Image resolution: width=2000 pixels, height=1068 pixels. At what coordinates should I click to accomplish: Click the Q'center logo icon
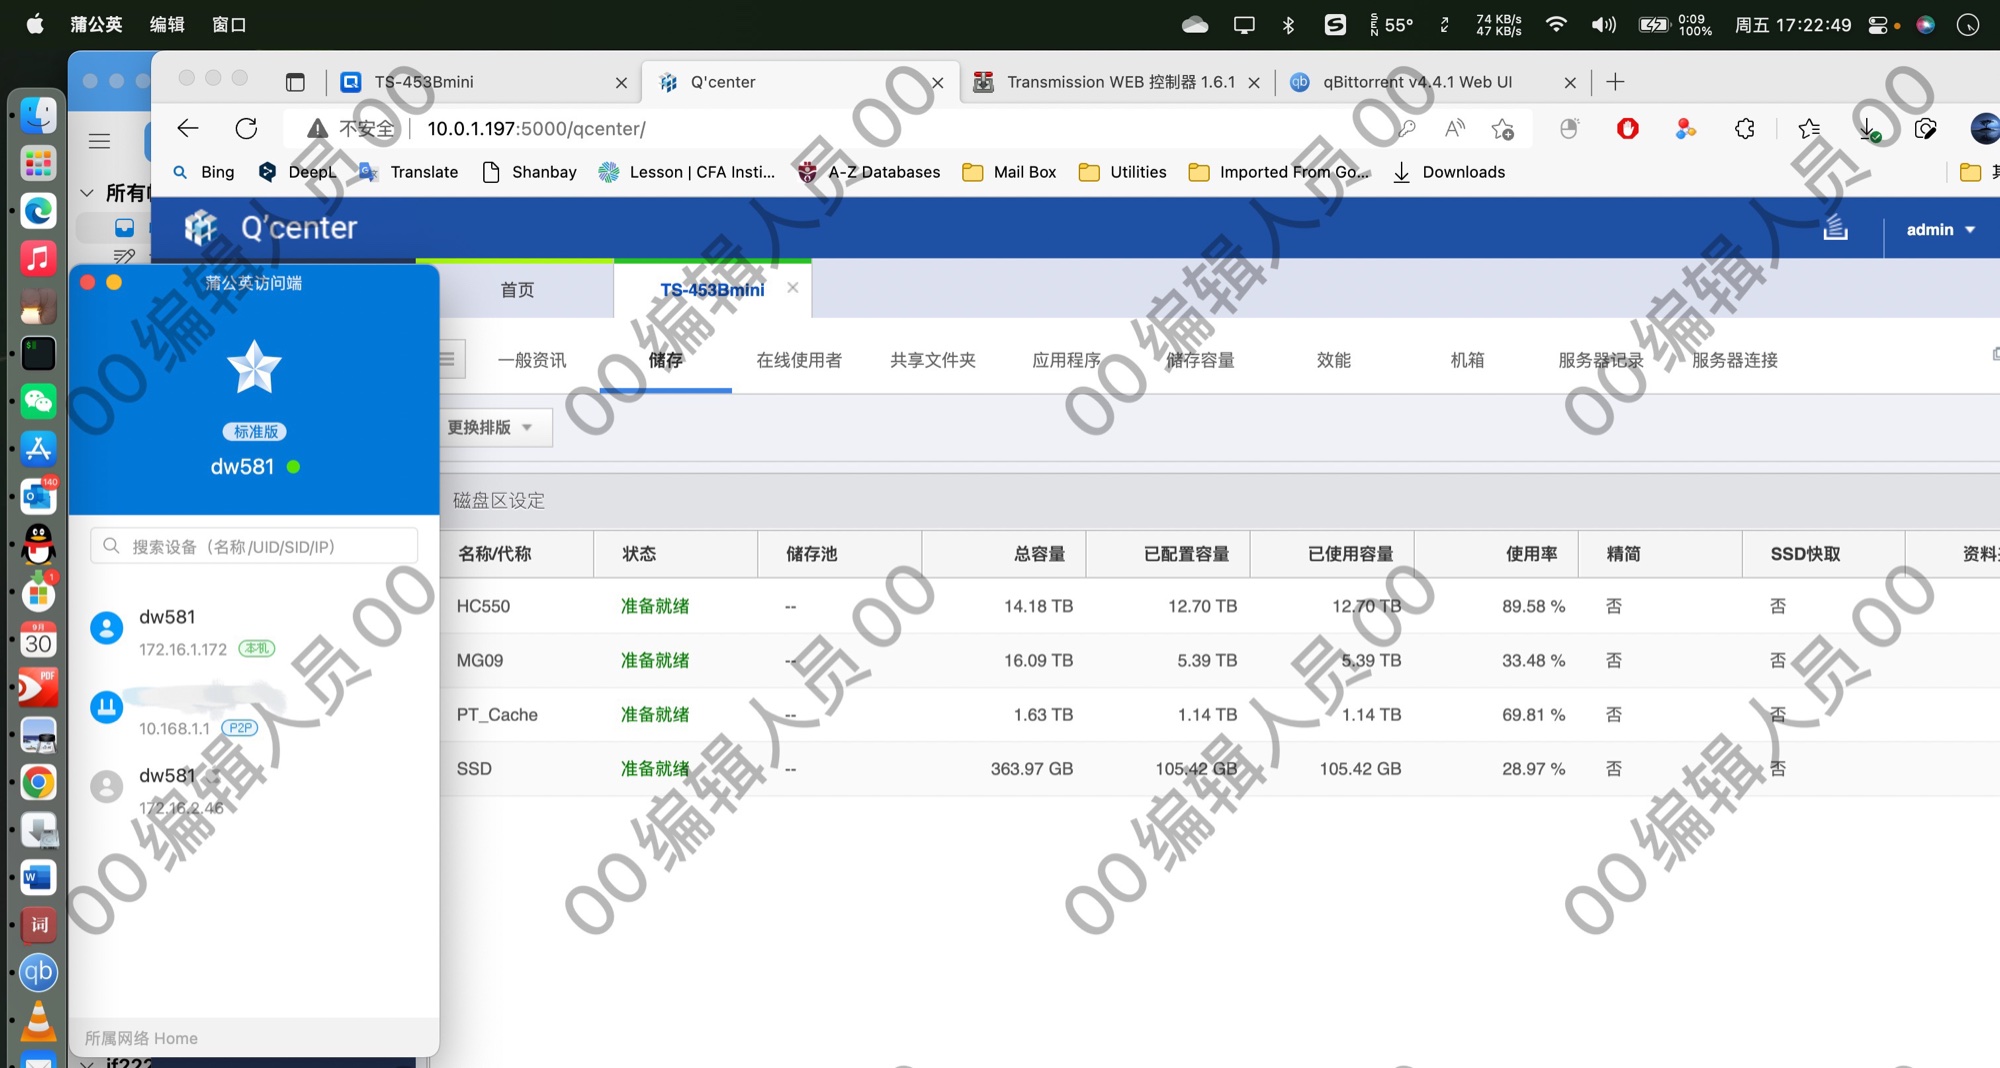pyautogui.click(x=201, y=228)
